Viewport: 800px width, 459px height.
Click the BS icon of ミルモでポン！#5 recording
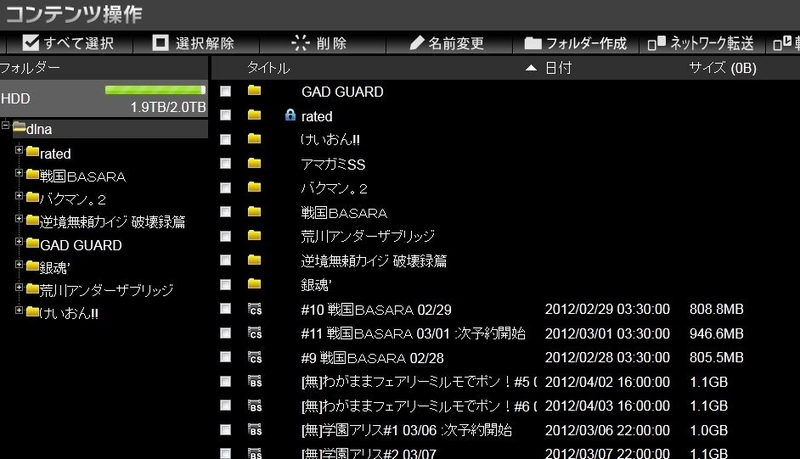click(255, 381)
